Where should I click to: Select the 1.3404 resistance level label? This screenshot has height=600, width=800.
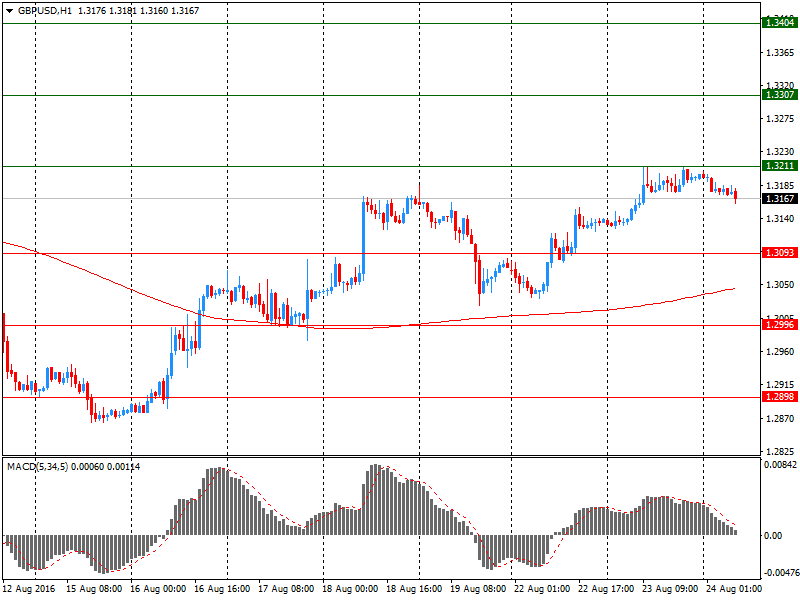780,22
